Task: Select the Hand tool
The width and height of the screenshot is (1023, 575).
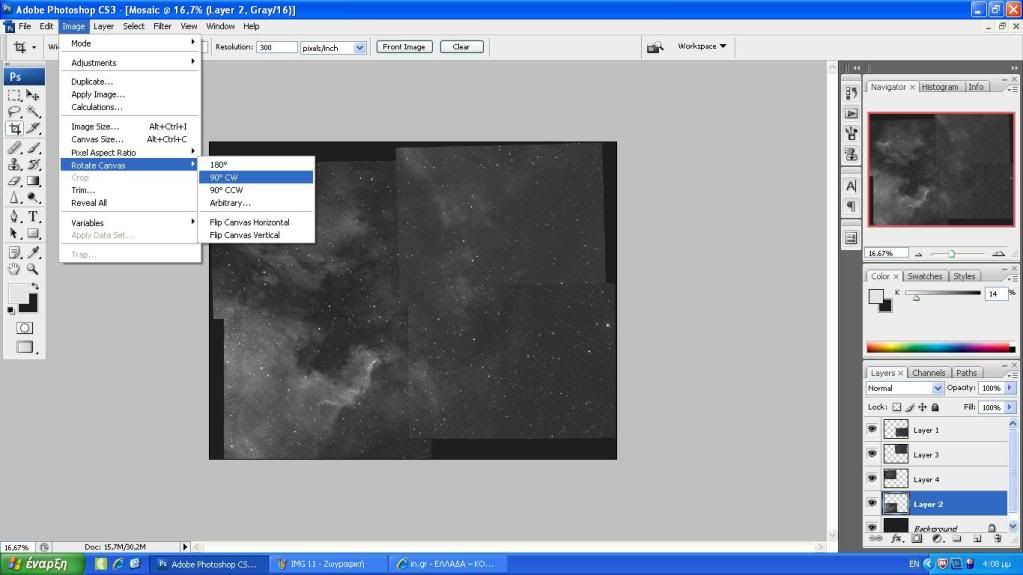Action: point(15,268)
